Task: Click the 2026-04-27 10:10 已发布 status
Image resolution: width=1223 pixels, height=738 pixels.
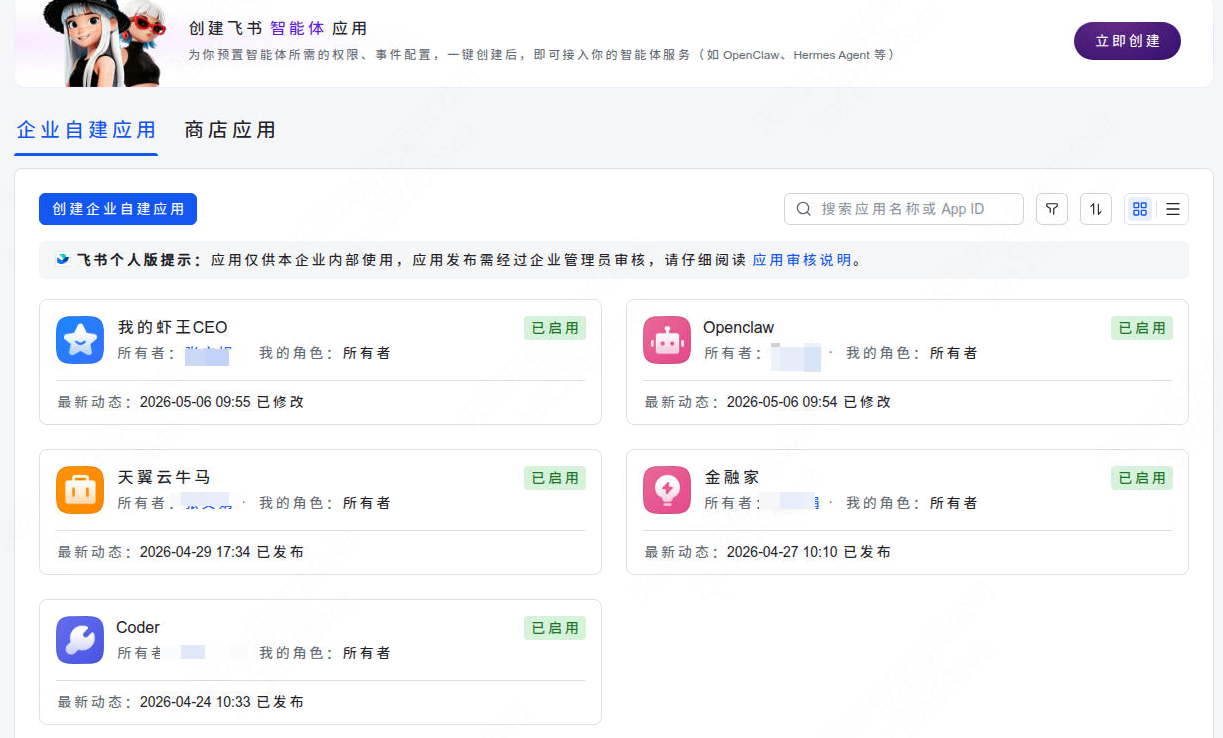Action: click(809, 552)
